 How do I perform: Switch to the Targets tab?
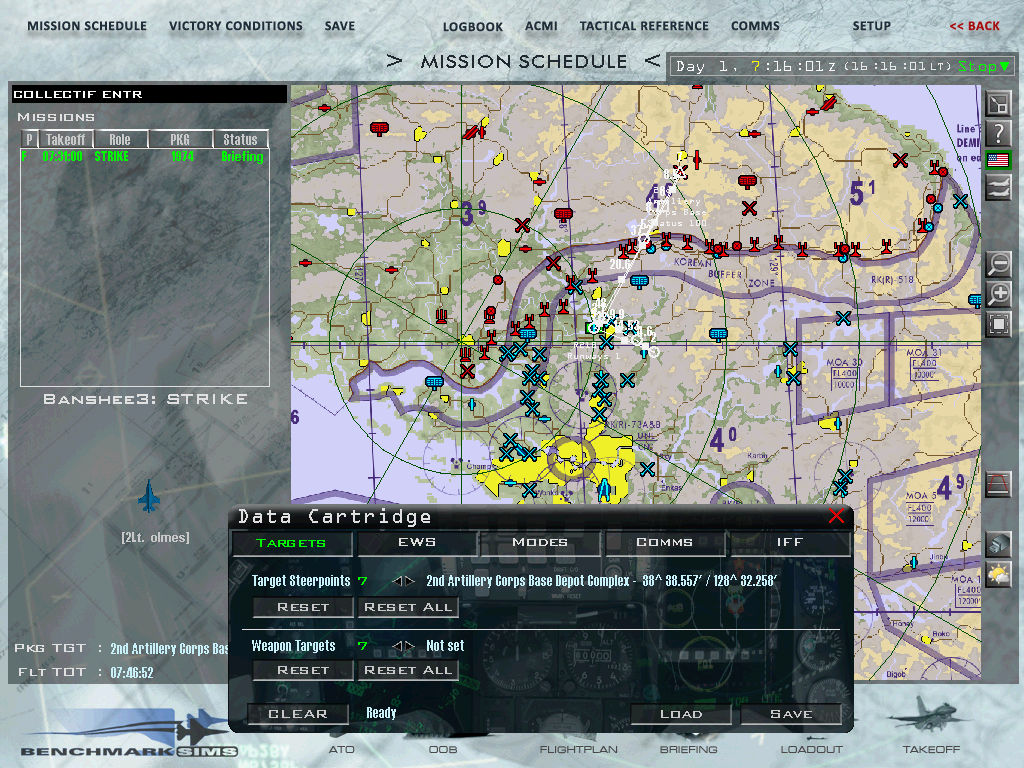pos(291,543)
